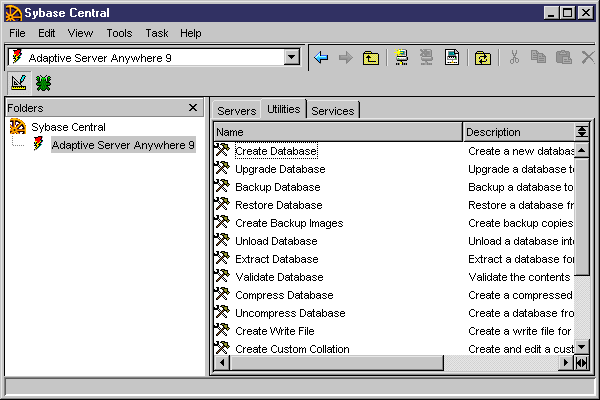Click the Adaptive Server Anywhere 9 tree icon
The image size is (600, 400).
click(38, 144)
